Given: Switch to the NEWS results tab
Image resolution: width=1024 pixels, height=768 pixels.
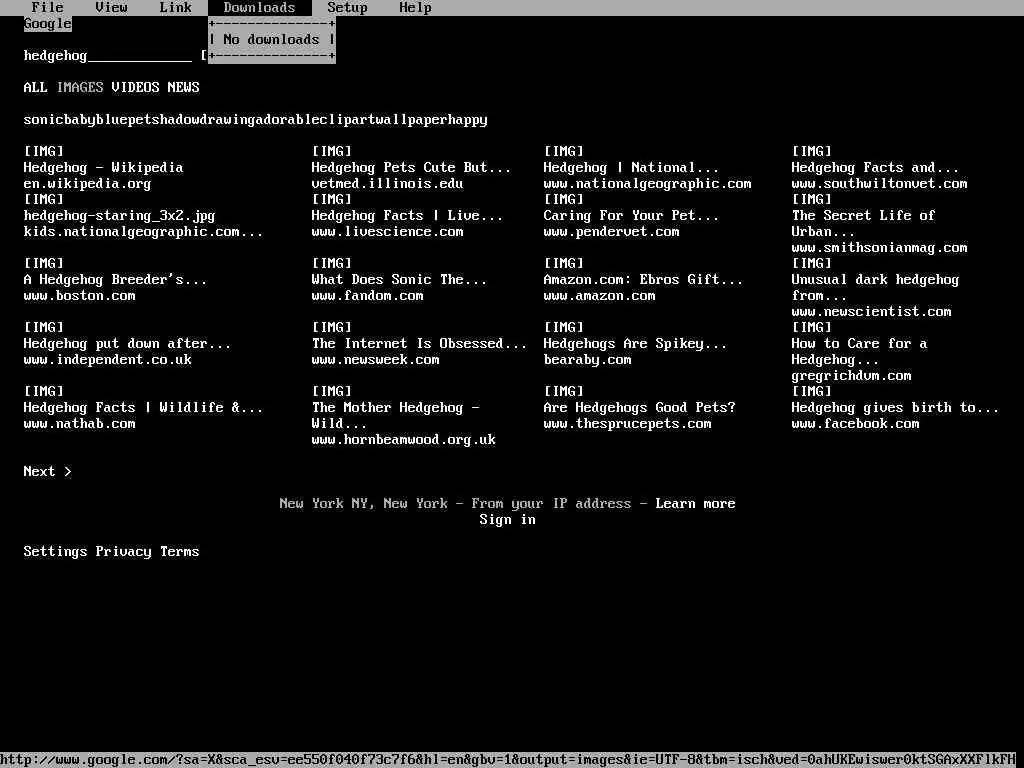Looking at the screenshot, I should (x=184, y=88).
